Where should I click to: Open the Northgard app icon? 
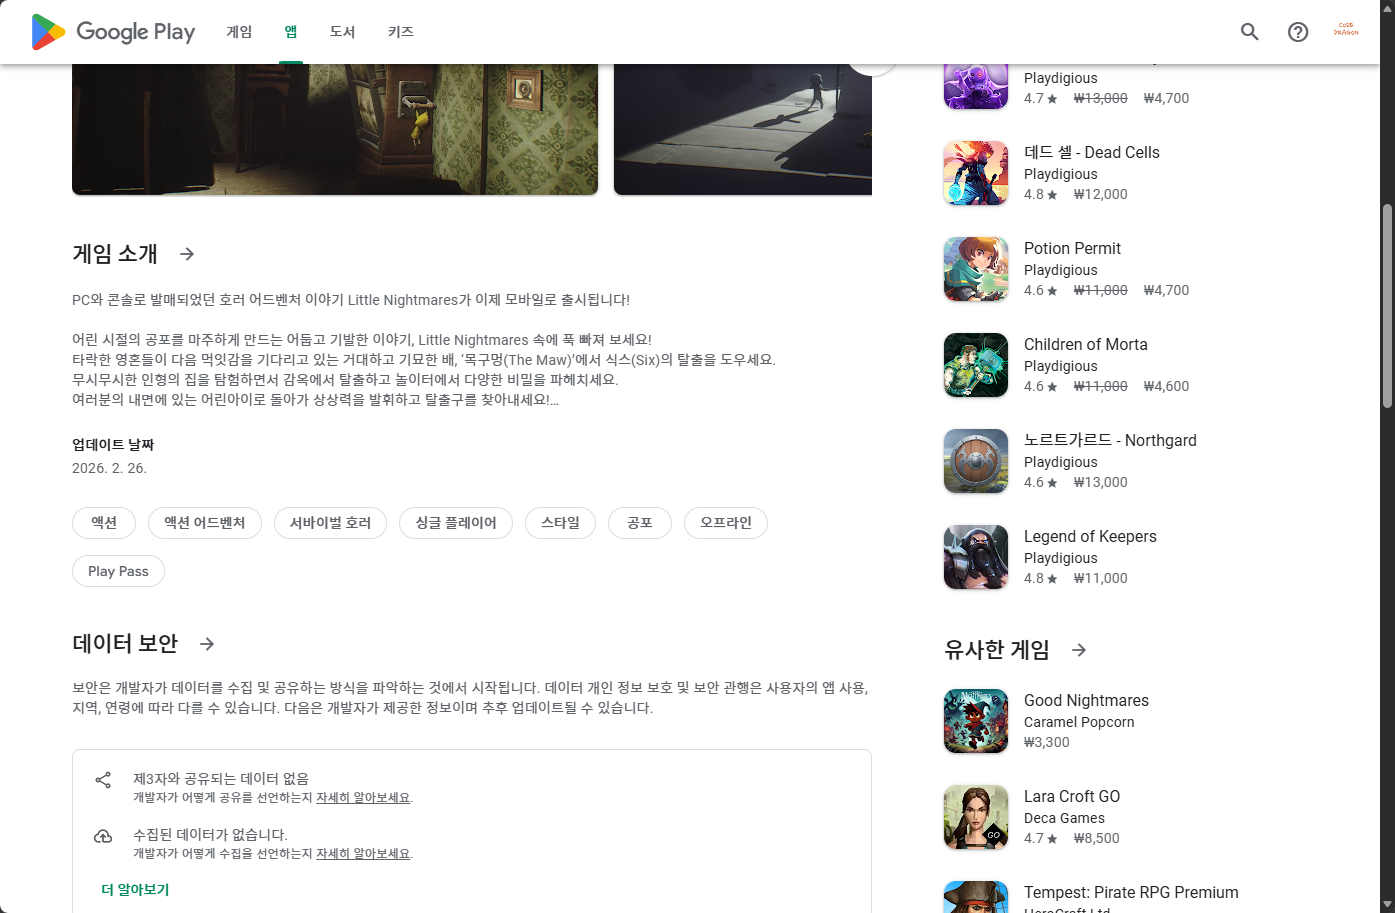(x=976, y=461)
